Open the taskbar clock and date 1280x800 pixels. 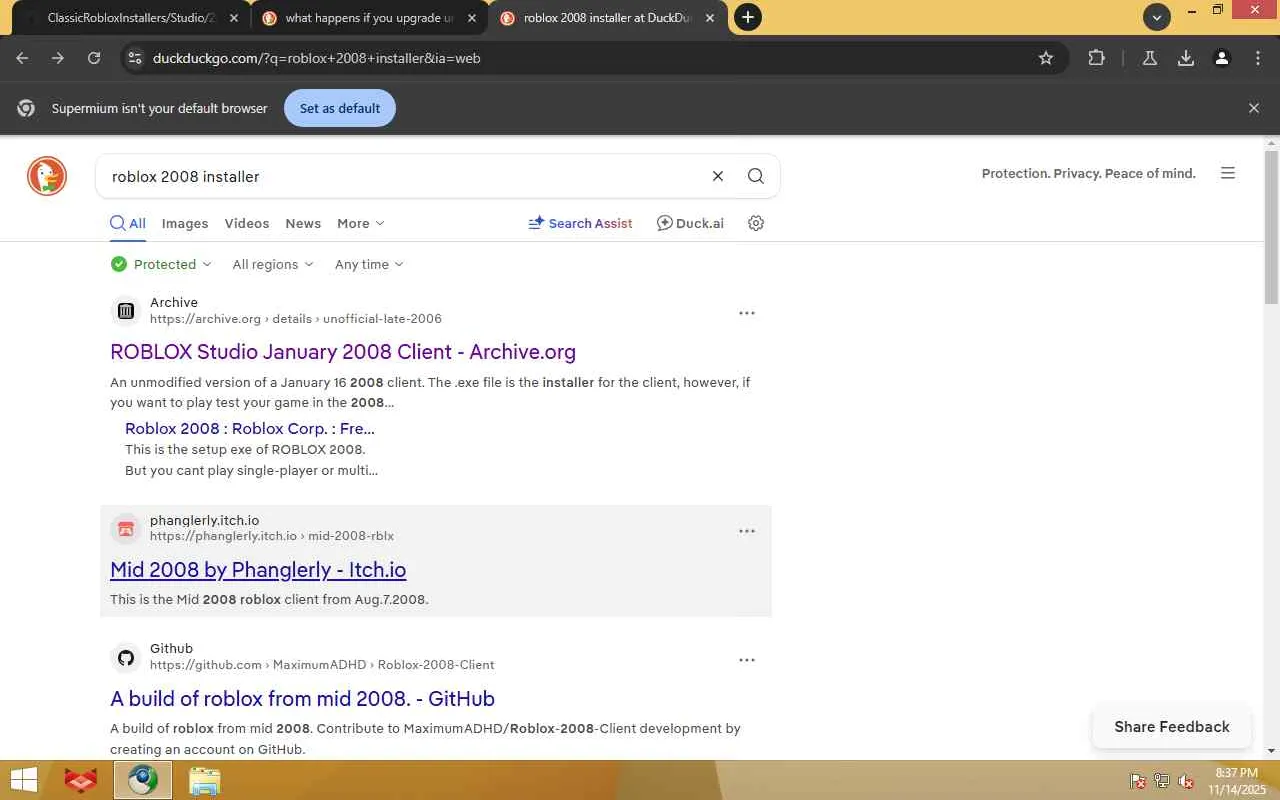click(1236, 781)
